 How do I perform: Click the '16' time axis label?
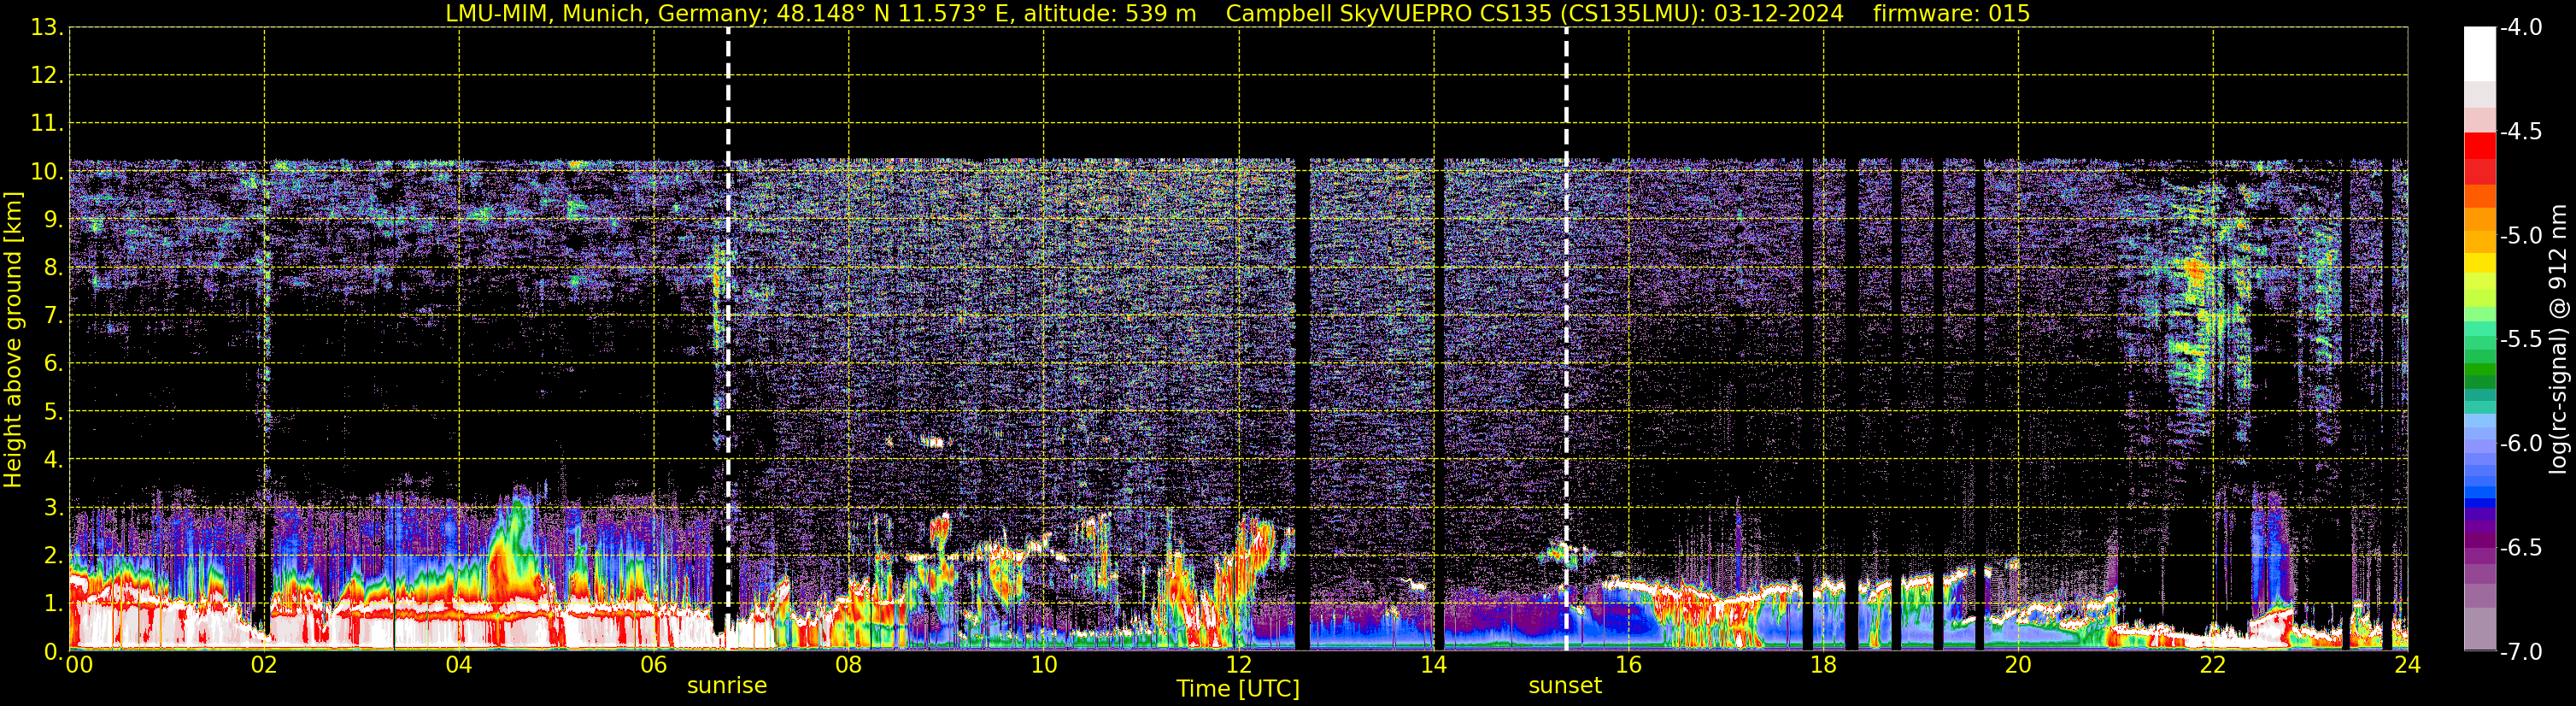point(1629,665)
